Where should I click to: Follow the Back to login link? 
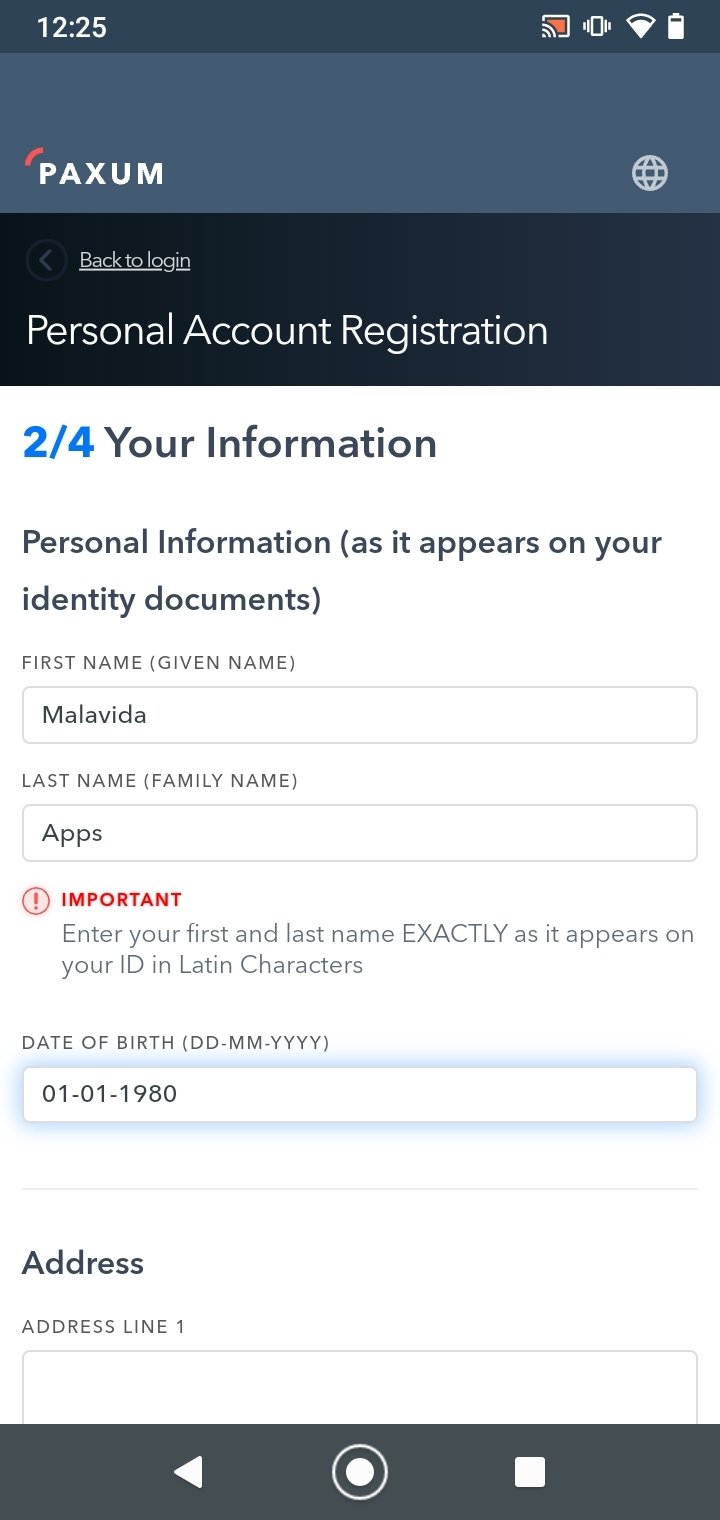tap(135, 260)
